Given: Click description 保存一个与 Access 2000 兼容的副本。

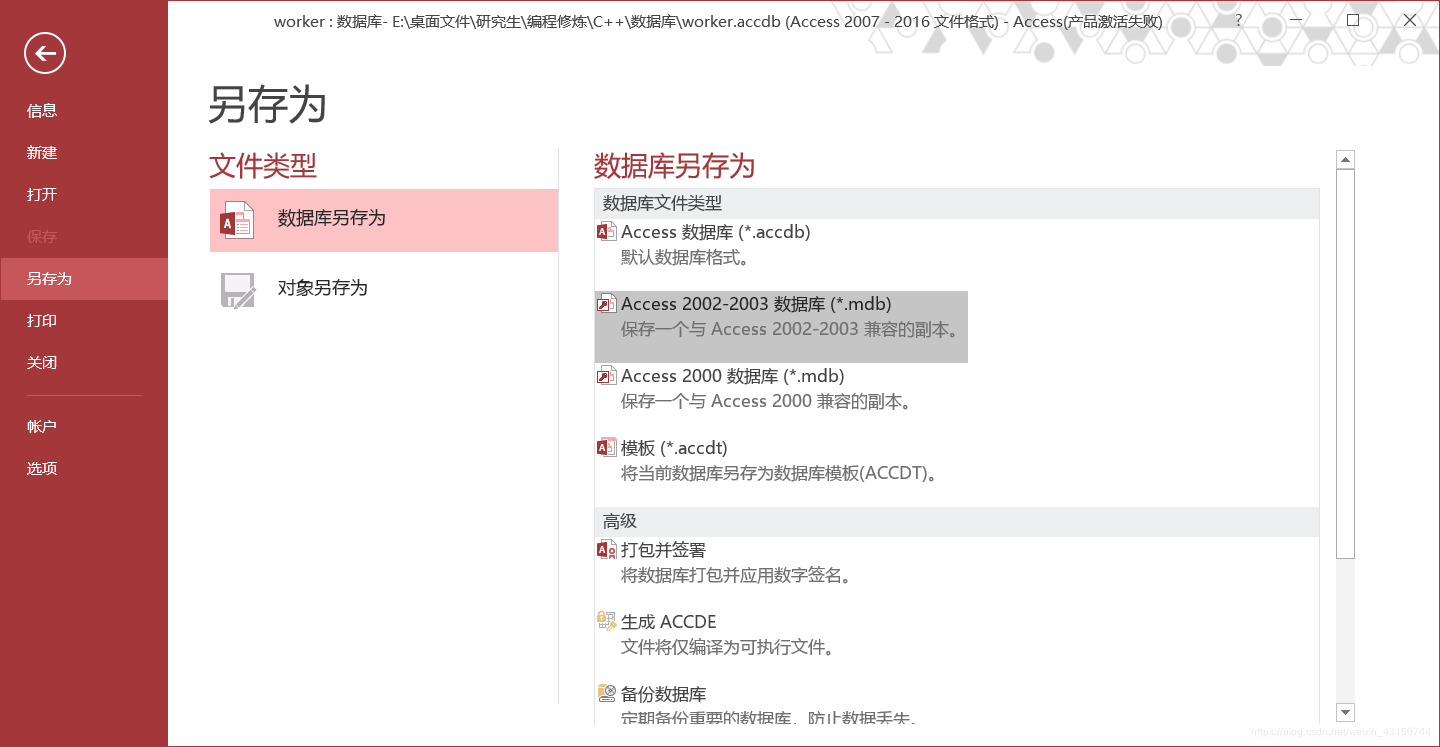Looking at the screenshot, I should (767, 401).
